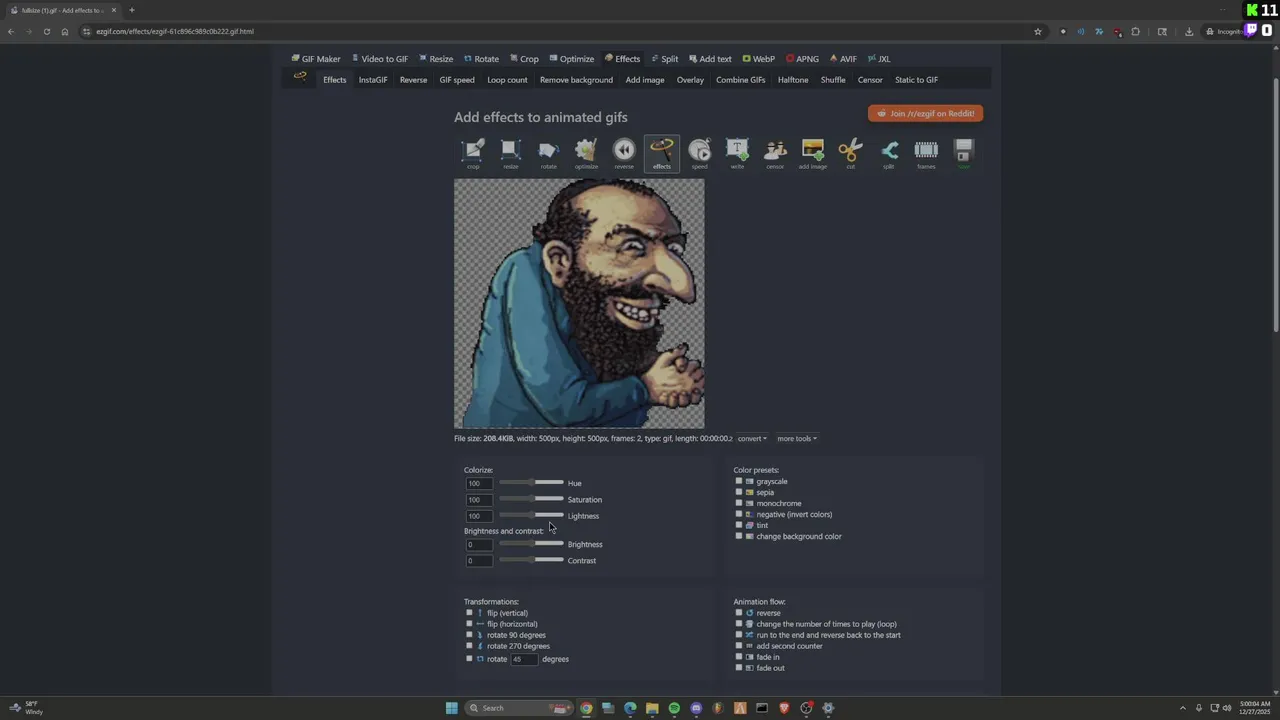Adjust the Saturation slider
Image resolution: width=1280 pixels, height=720 pixels.
pos(531,499)
